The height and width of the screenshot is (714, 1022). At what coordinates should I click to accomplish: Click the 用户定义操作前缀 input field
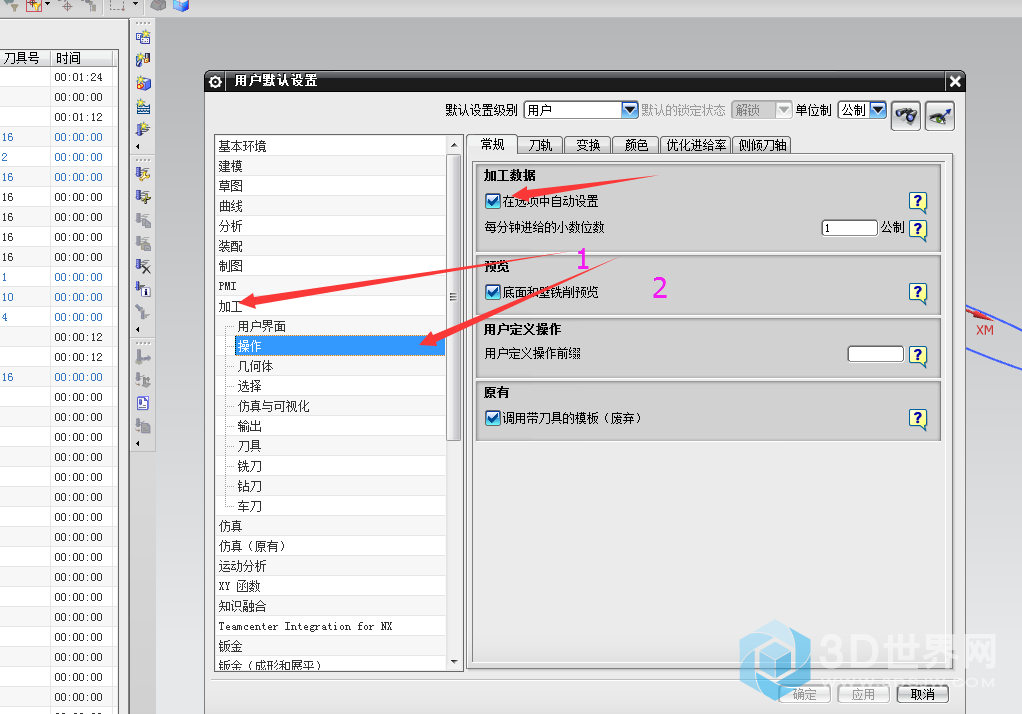[875, 354]
